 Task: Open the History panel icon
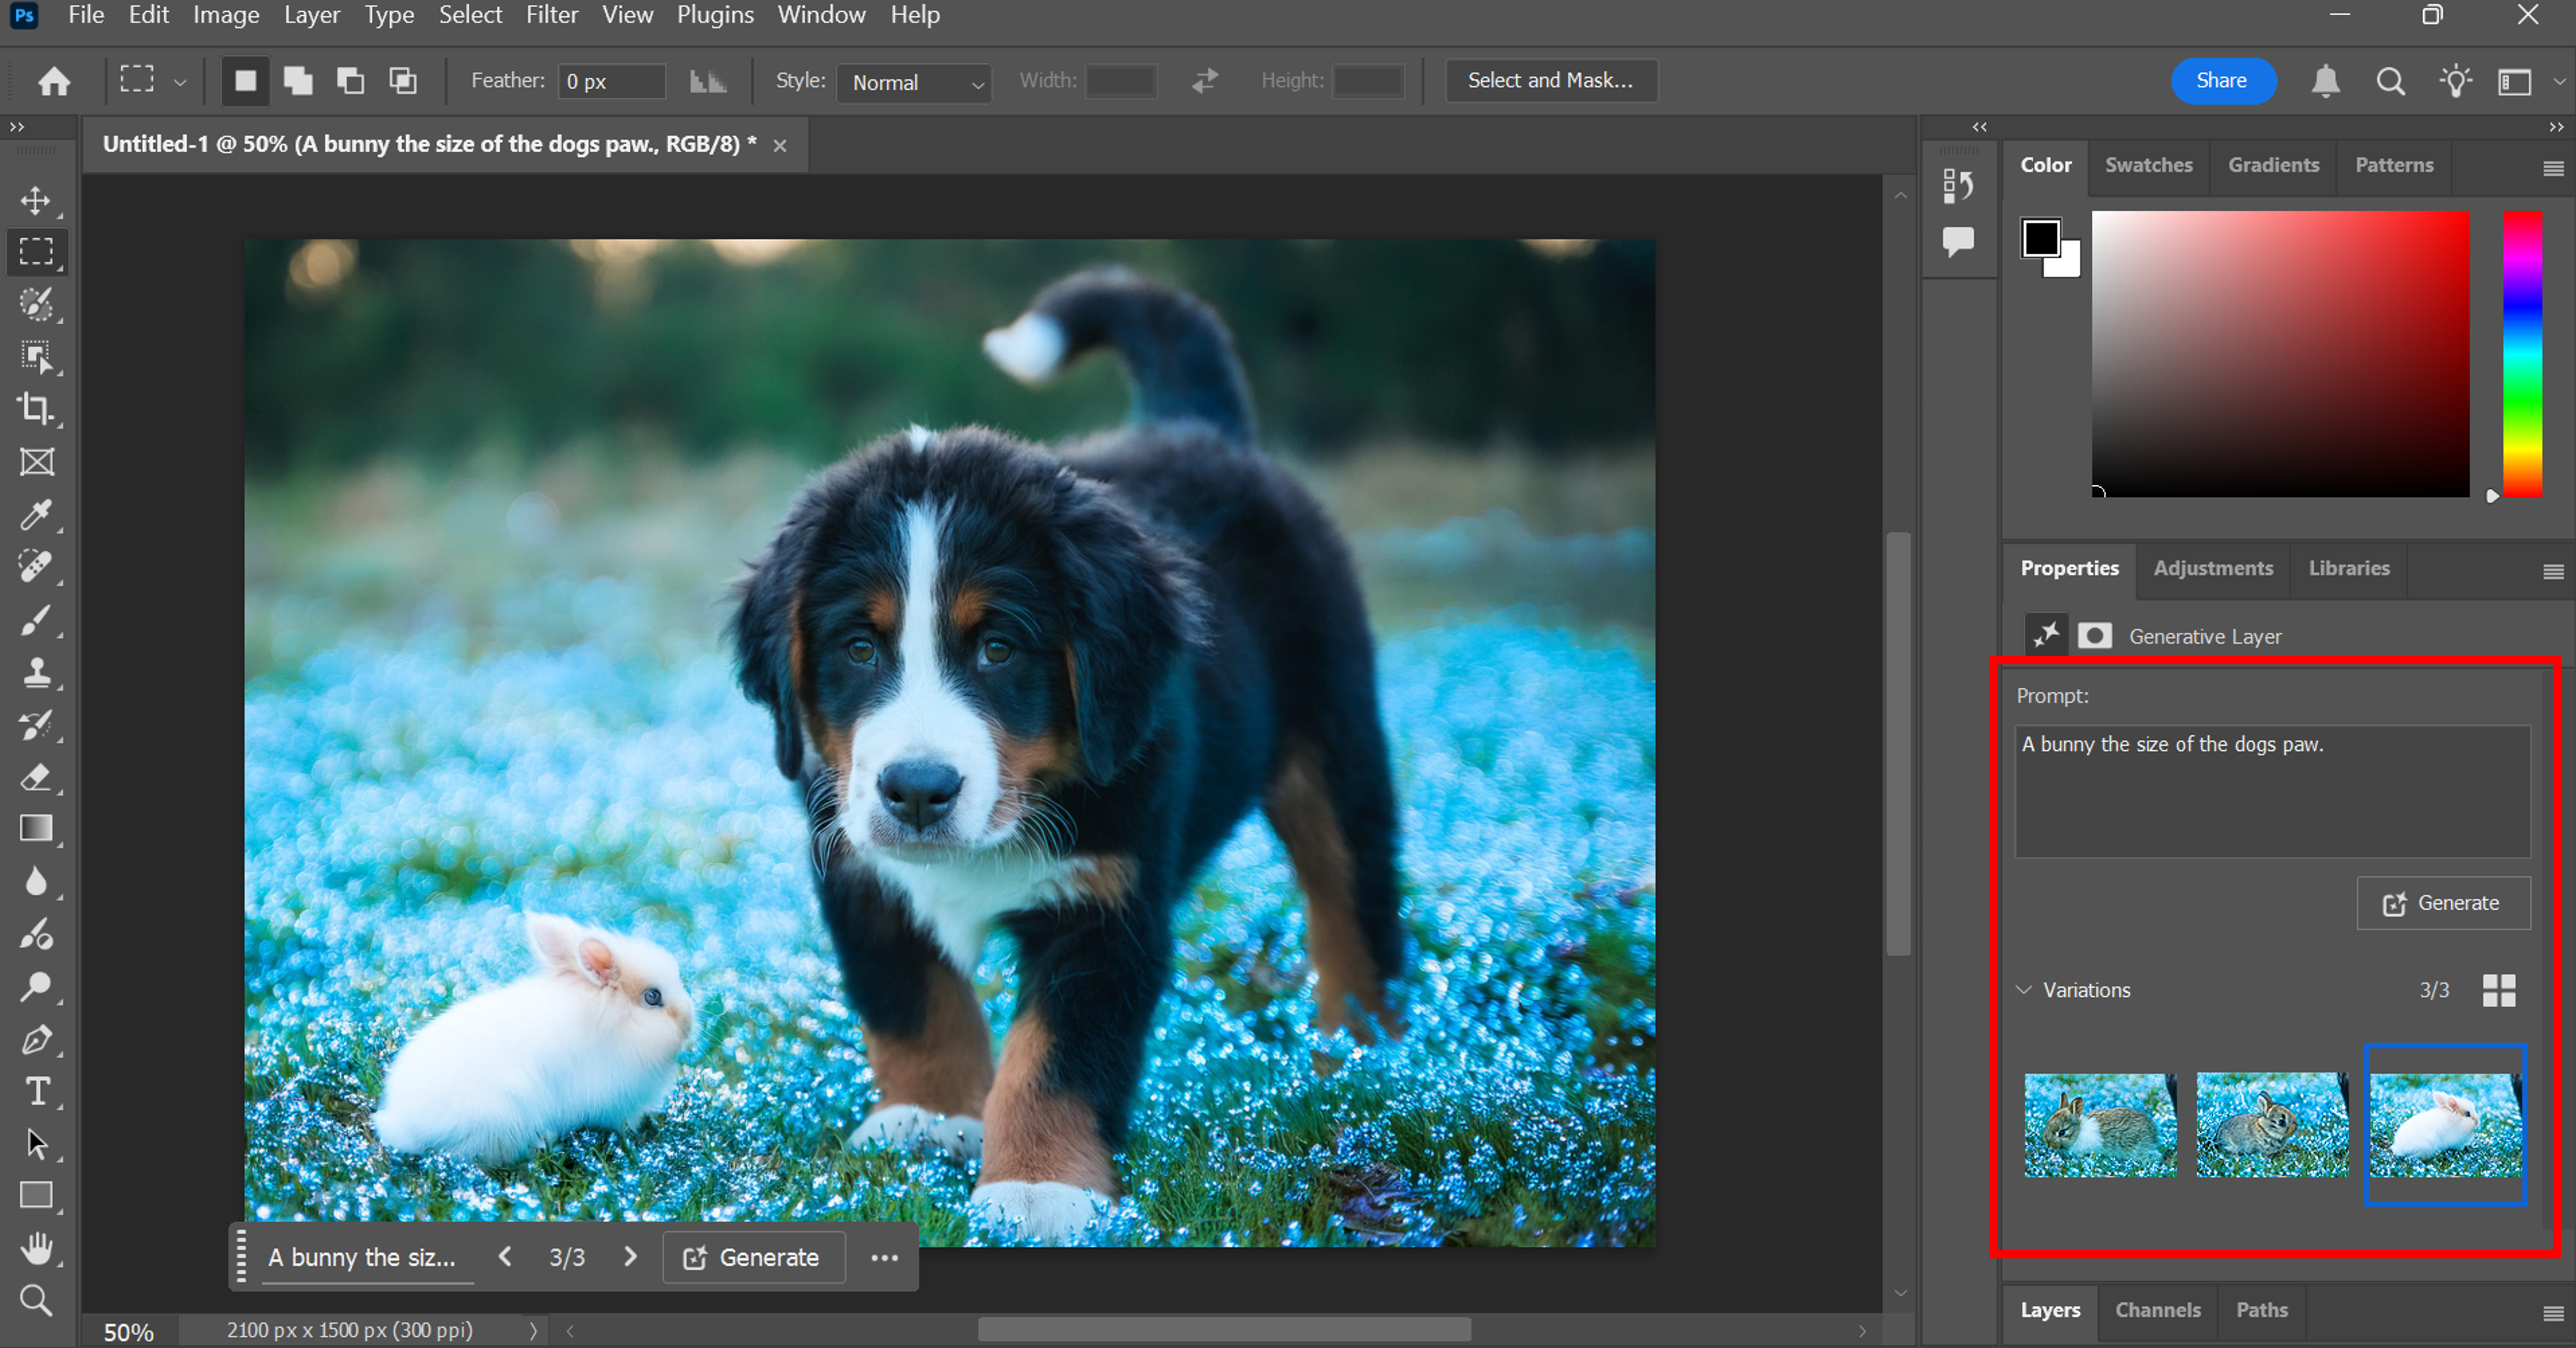pyautogui.click(x=1958, y=185)
